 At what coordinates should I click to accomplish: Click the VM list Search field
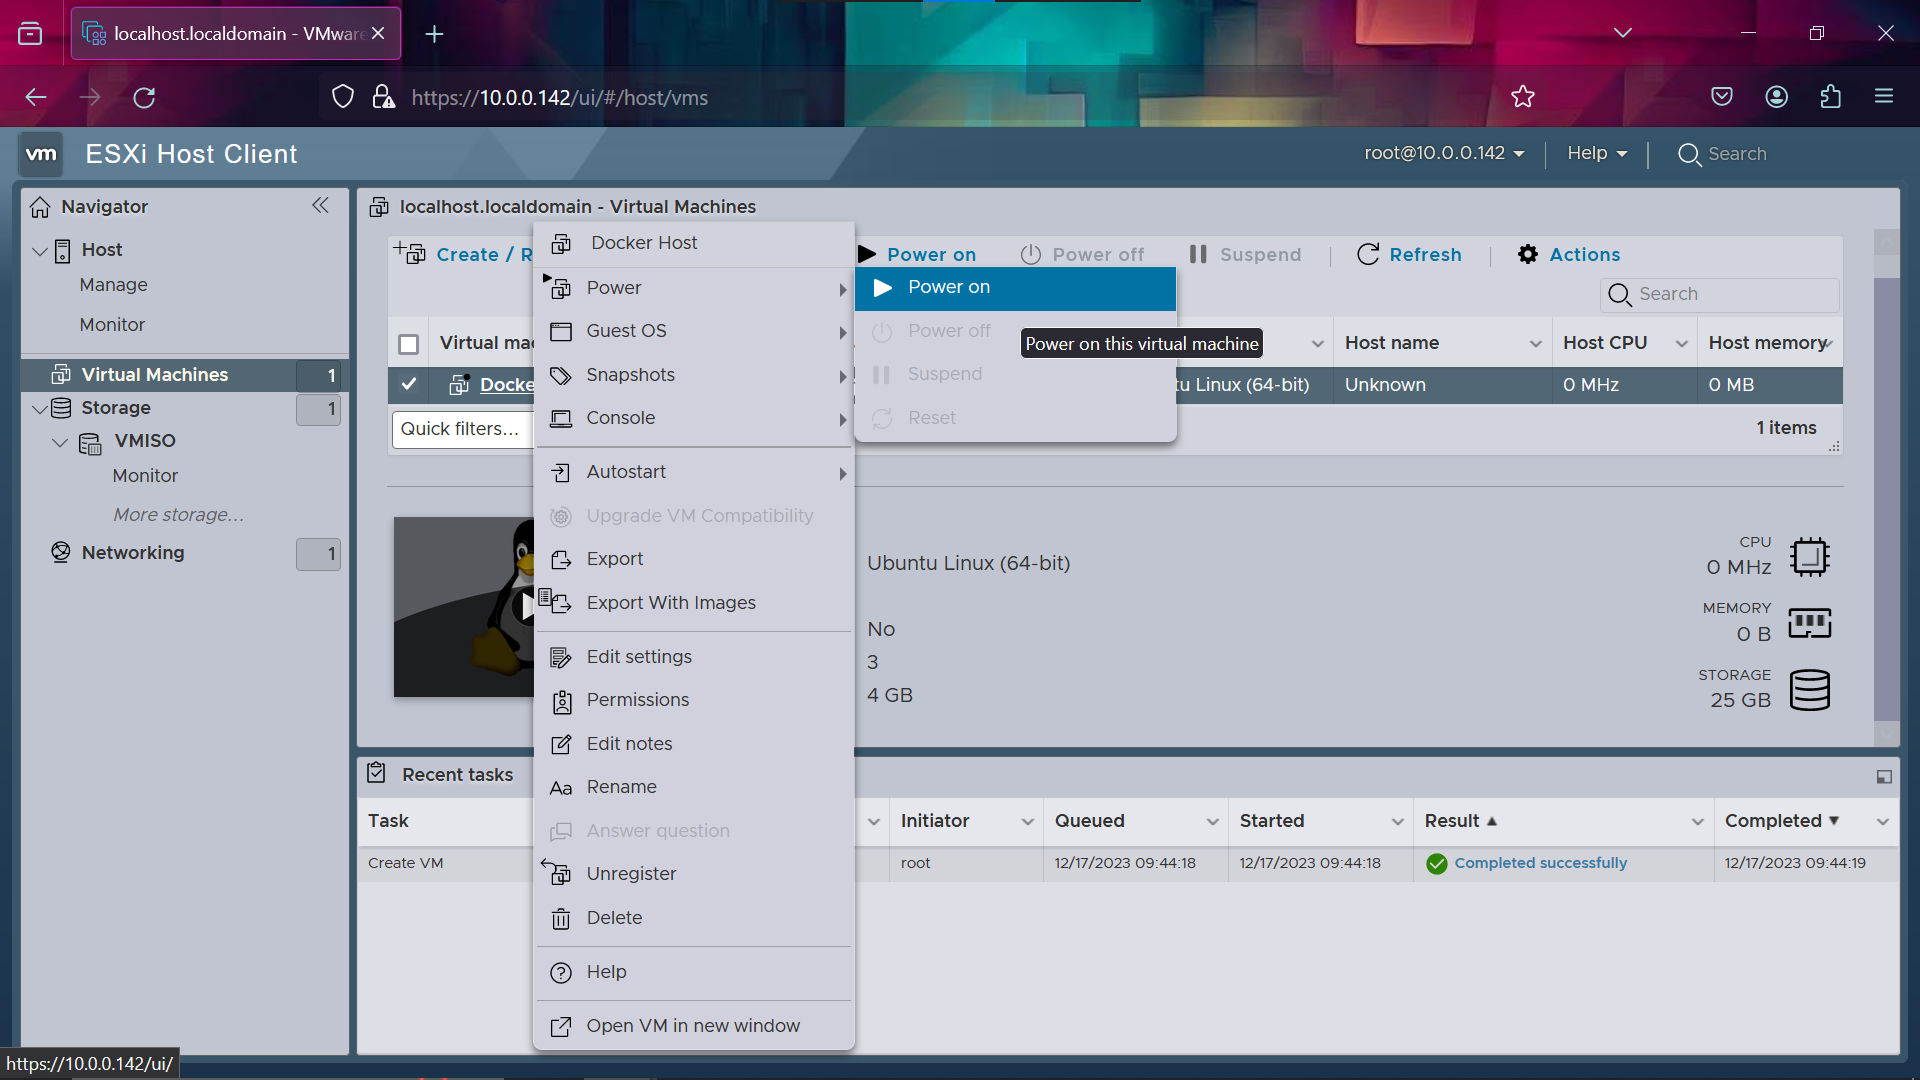point(1720,294)
